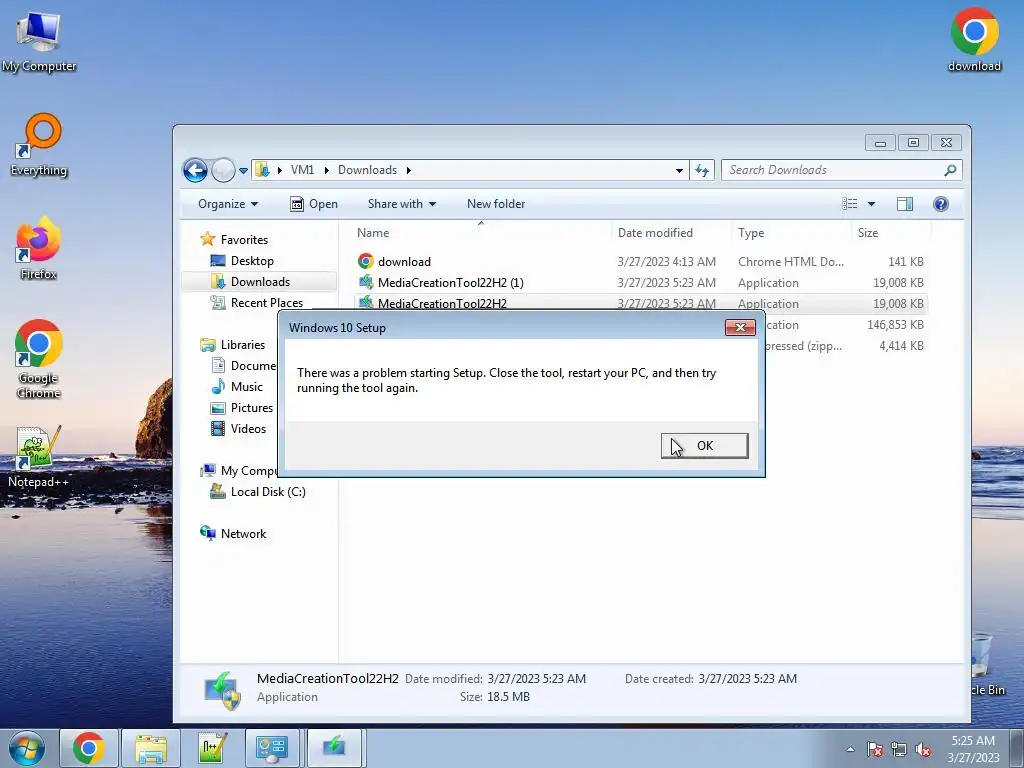
Task: Click Open in the Explorer toolbar
Action: click(x=314, y=204)
